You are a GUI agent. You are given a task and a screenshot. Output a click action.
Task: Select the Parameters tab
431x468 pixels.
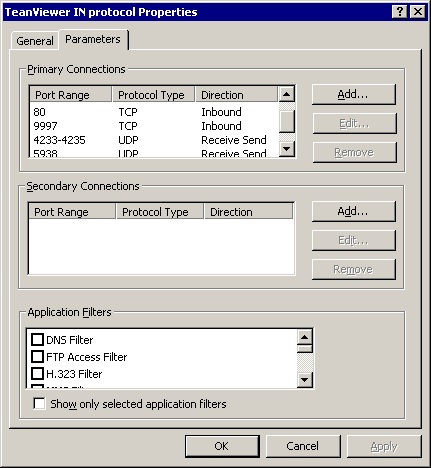click(93, 39)
